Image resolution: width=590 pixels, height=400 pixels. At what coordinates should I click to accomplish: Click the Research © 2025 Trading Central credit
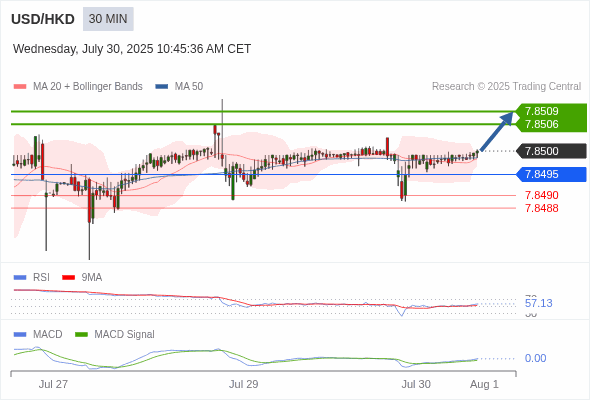point(506,87)
